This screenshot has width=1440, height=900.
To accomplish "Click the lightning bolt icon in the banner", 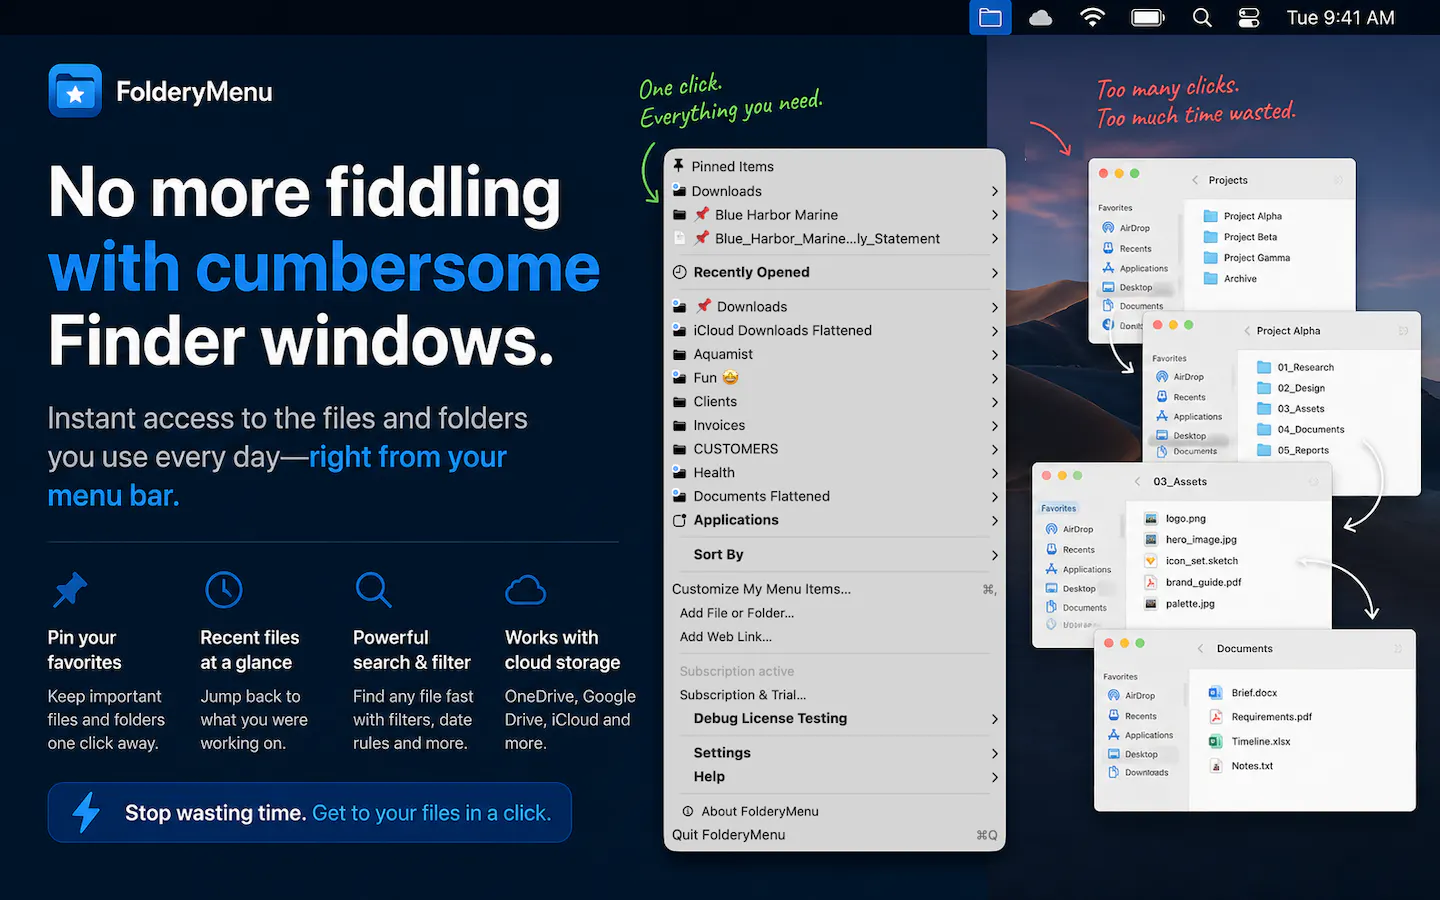I will [87, 813].
